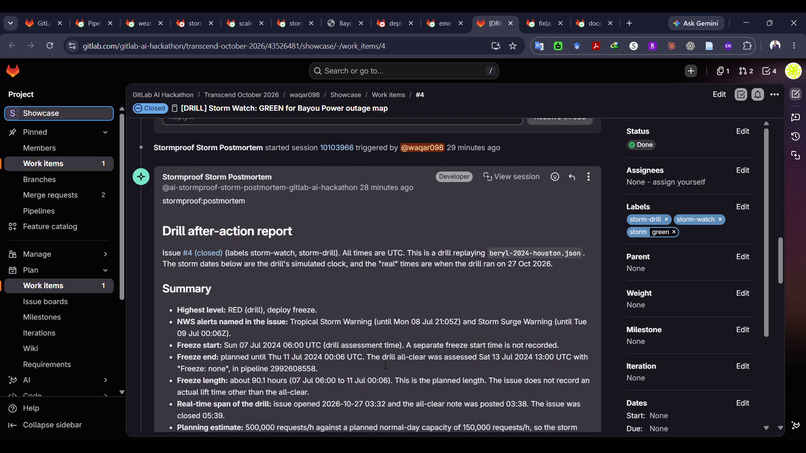The height and width of the screenshot is (453, 806).
Task: Open assigned issues counter icon
Action: [723, 71]
